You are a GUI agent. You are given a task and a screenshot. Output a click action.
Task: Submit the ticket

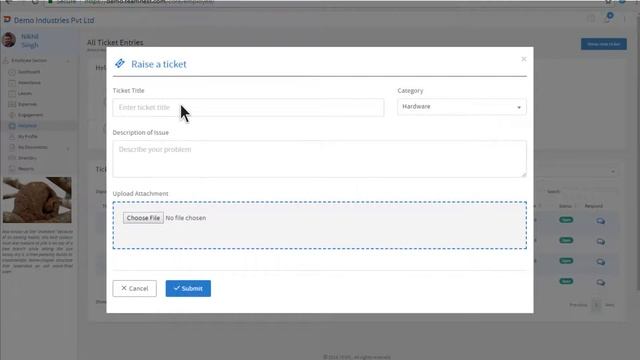pyautogui.click(x=188, y=289)
